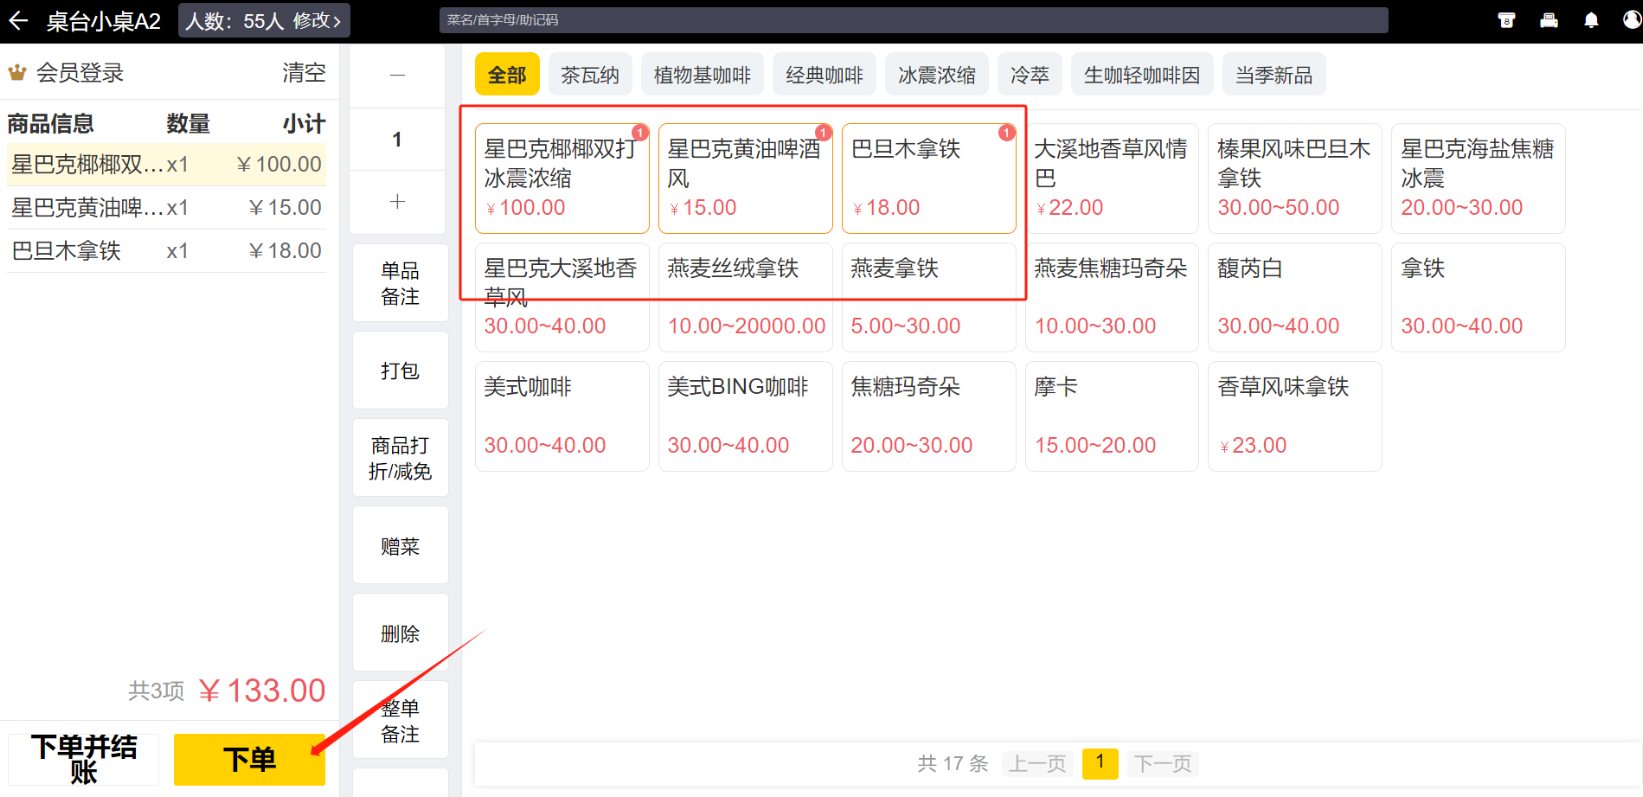Open the cash drawer icon

click(1506, 20)
